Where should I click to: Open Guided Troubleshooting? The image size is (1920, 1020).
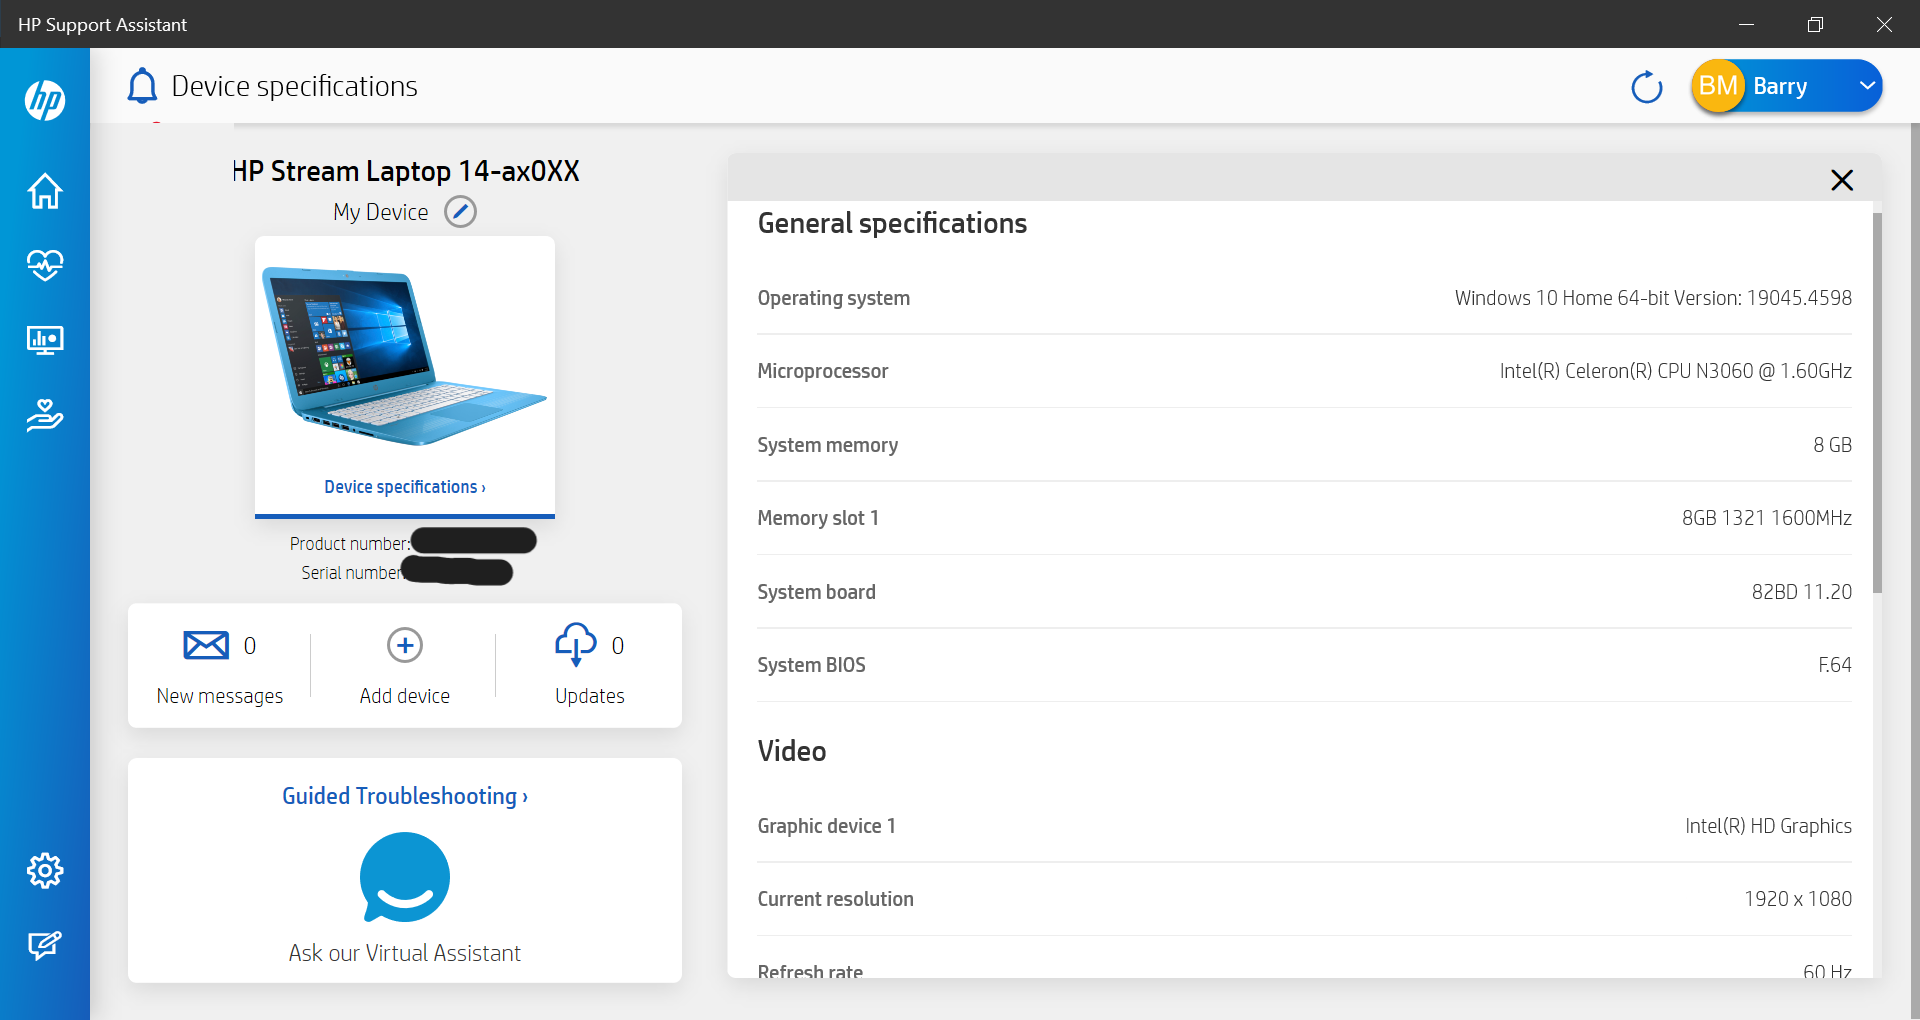[404, 796]
